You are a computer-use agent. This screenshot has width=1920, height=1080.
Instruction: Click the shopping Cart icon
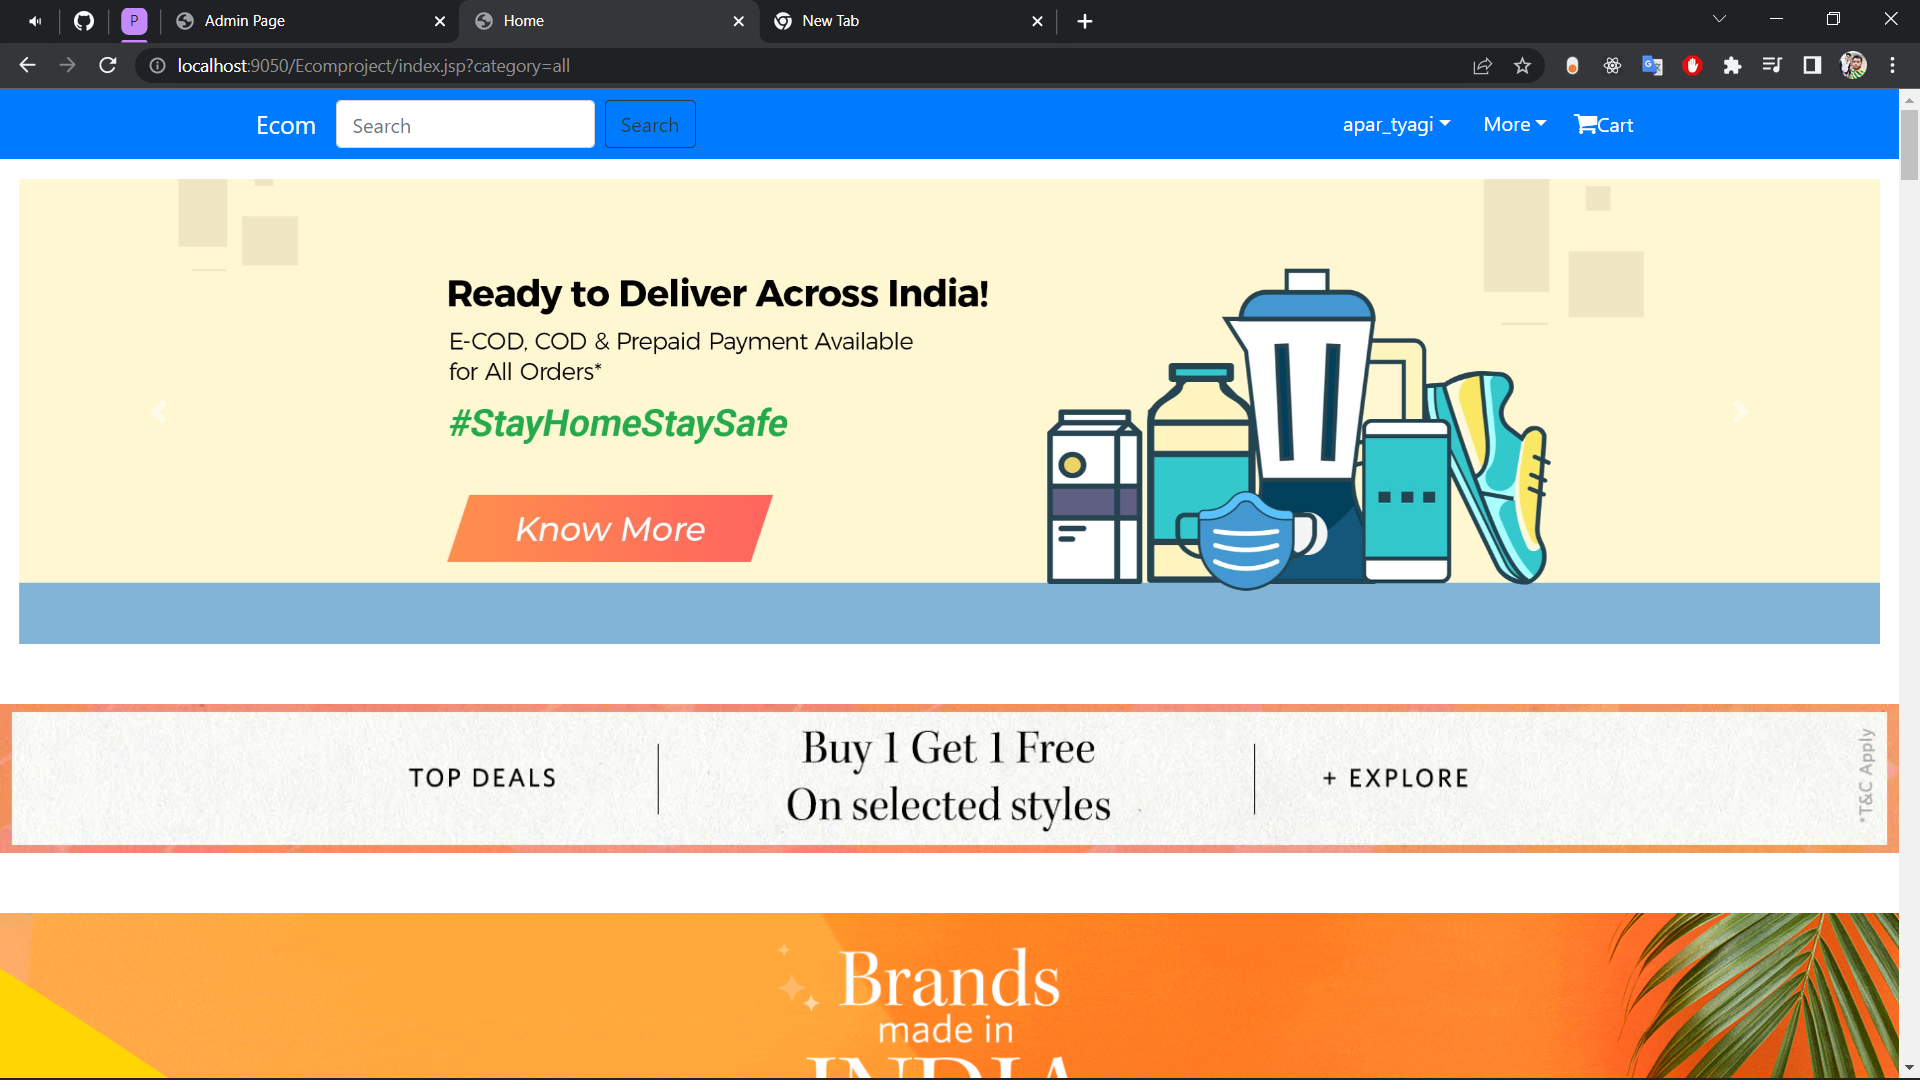(1586, 124)
